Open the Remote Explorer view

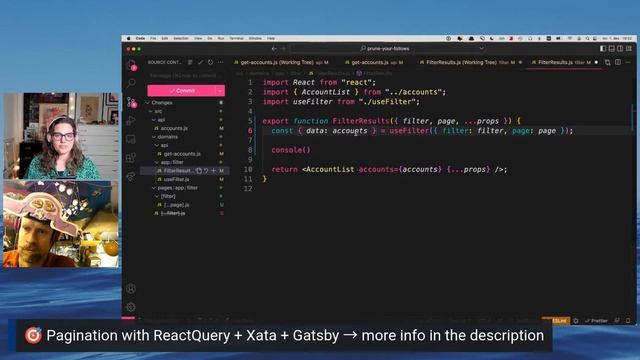tap(131, 139)
